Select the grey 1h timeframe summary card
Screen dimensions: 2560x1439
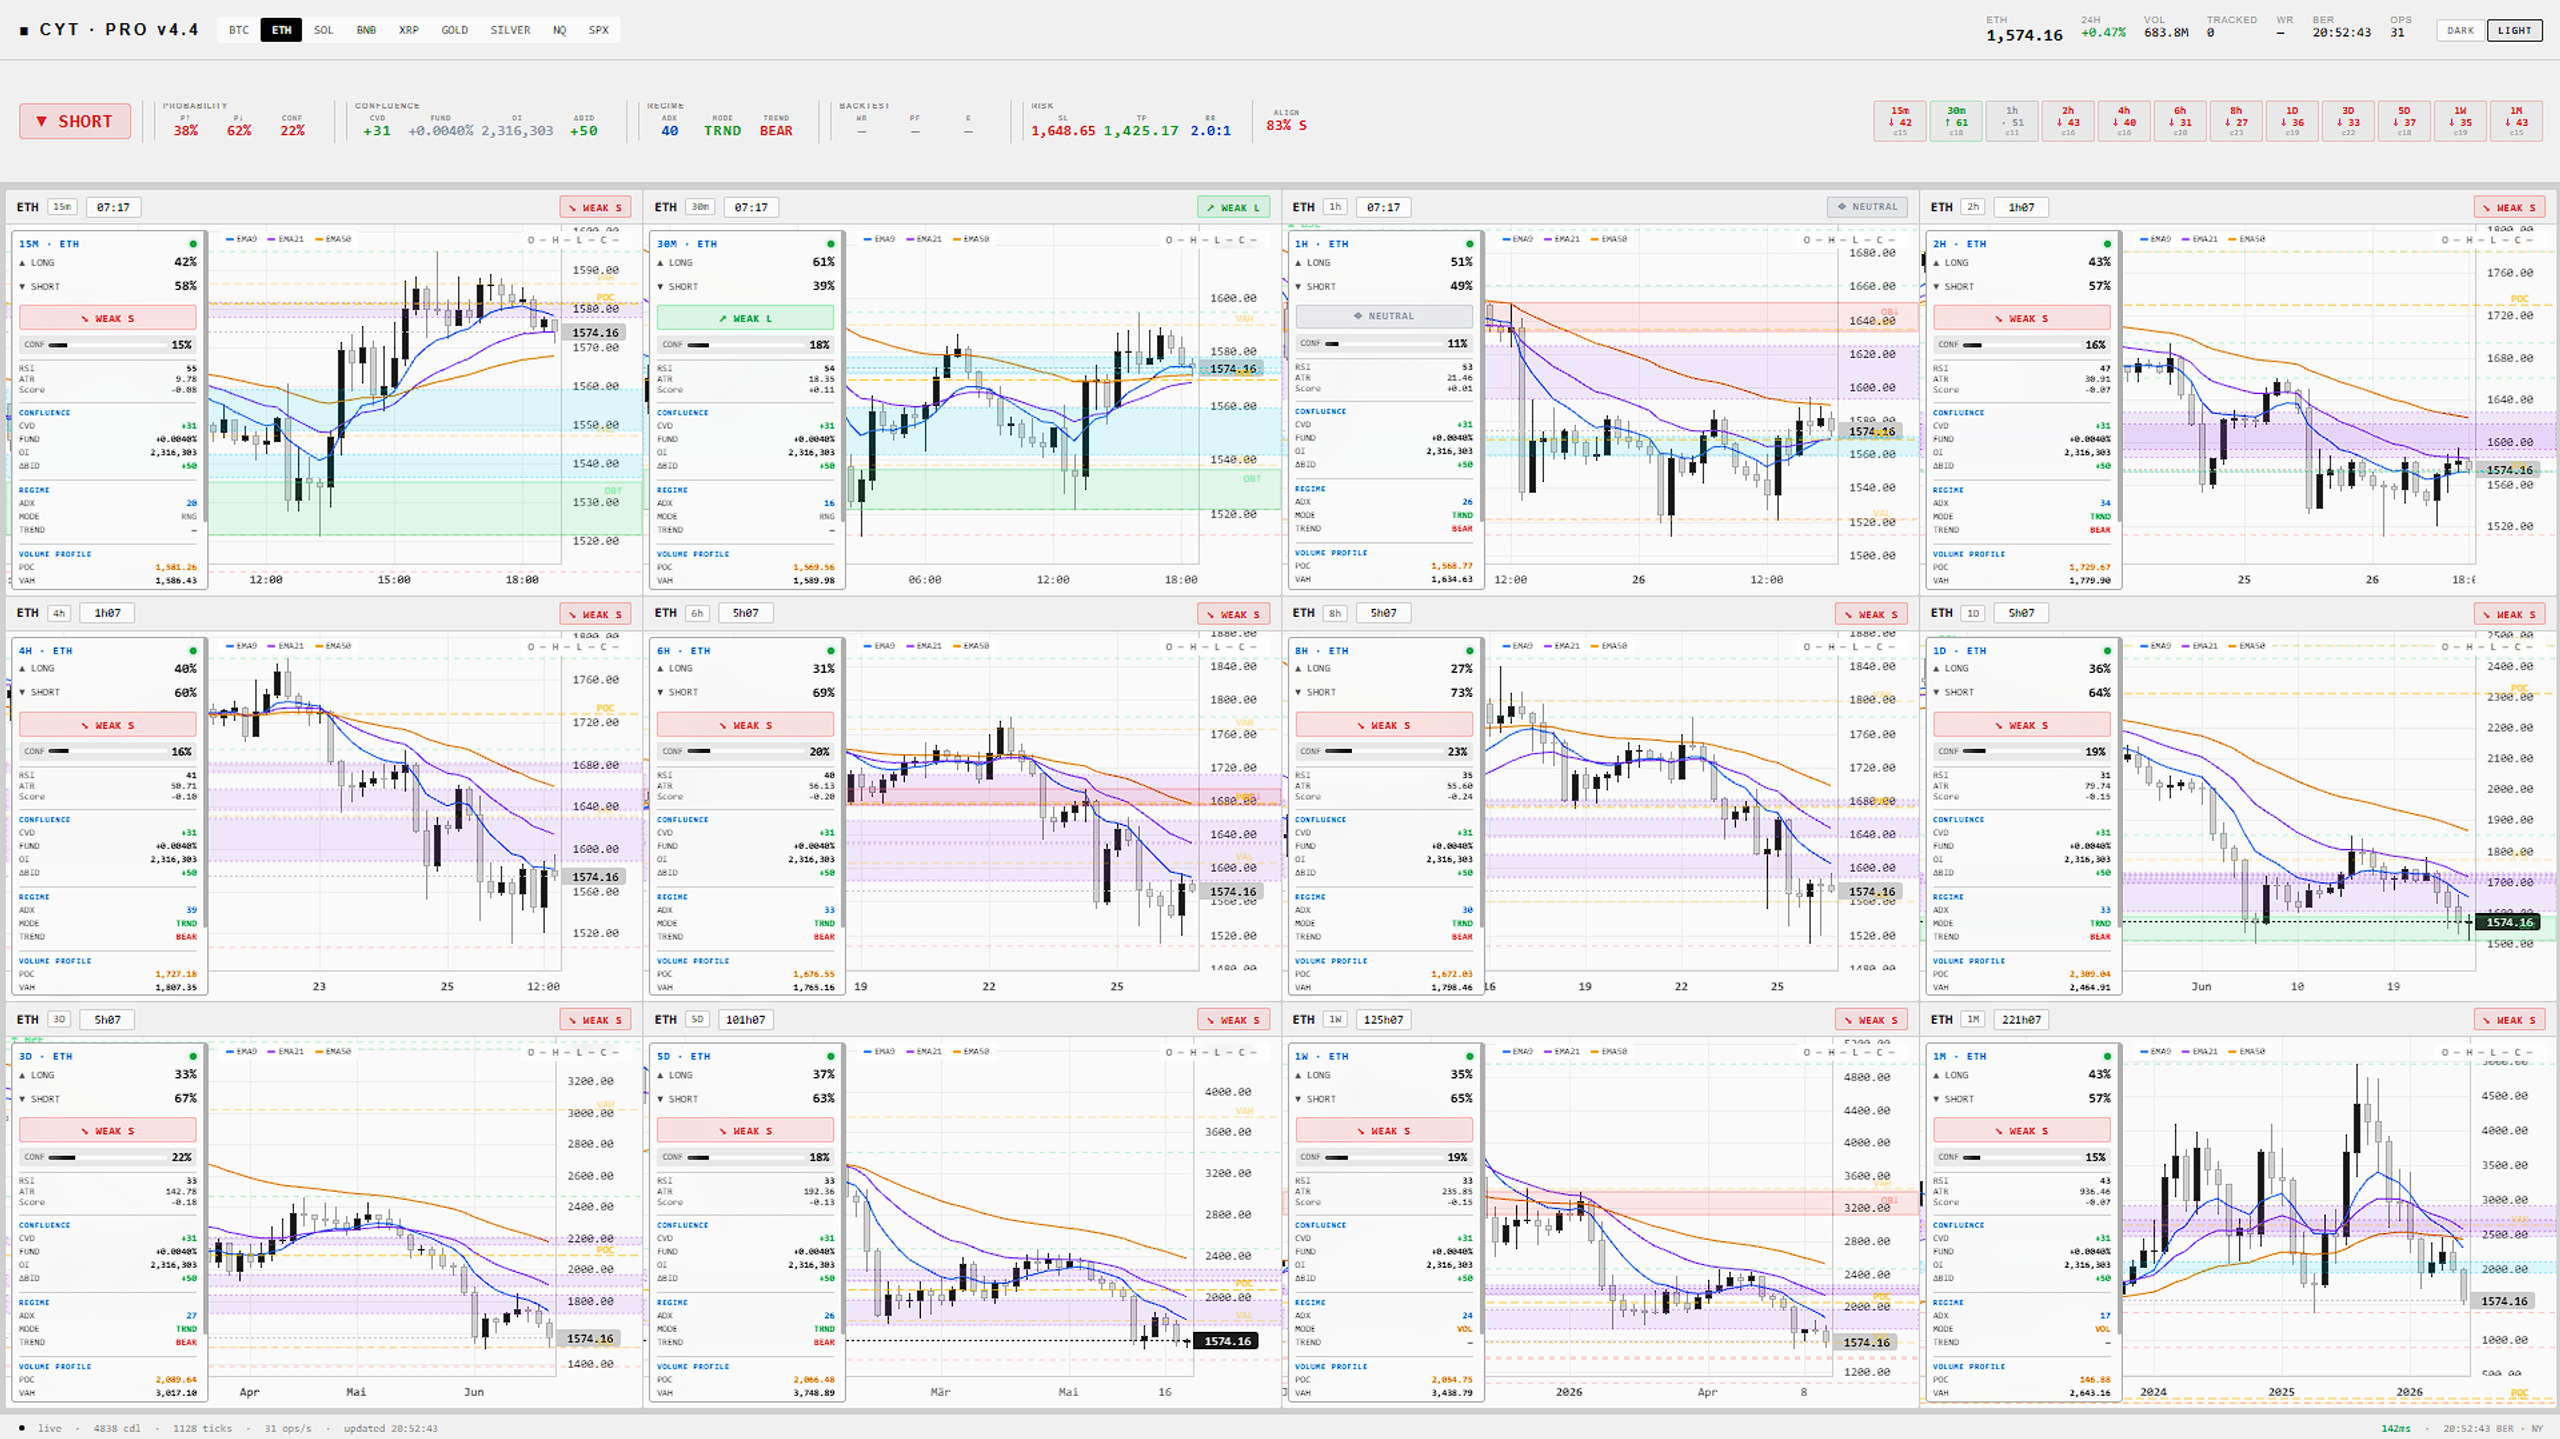tap(2011, 121)
